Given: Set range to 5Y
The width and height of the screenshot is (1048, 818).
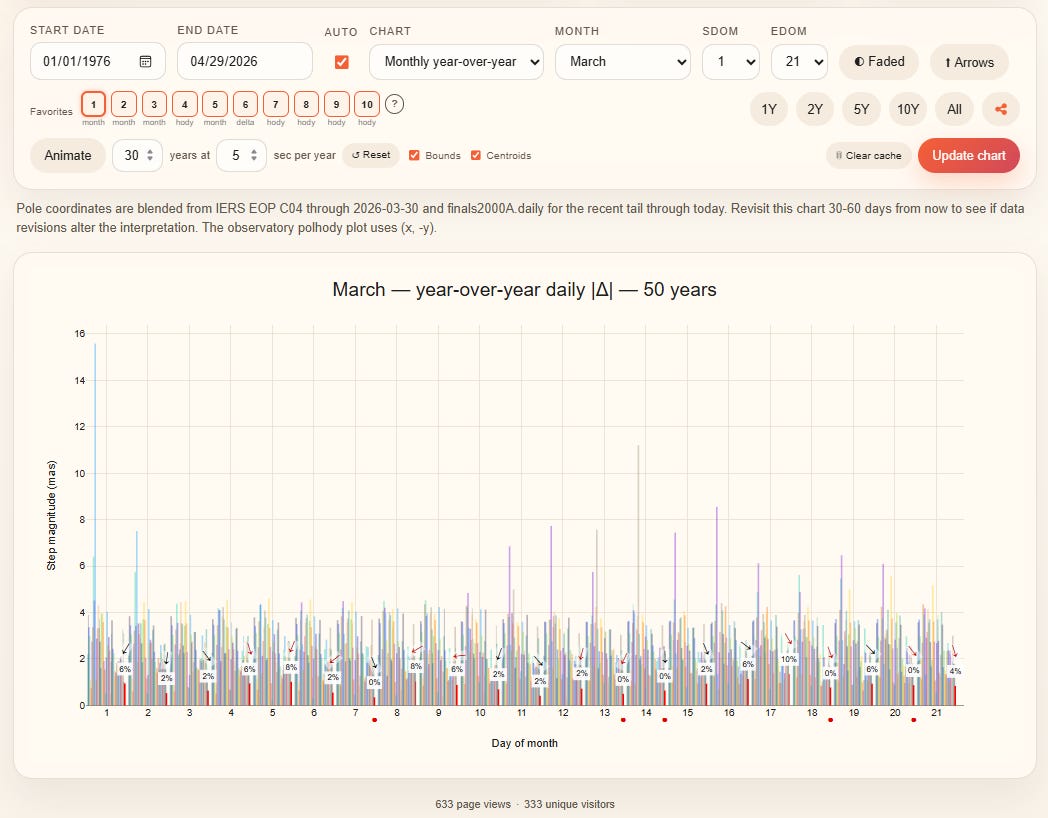Looking at the screenshot, I should [861, 109].
